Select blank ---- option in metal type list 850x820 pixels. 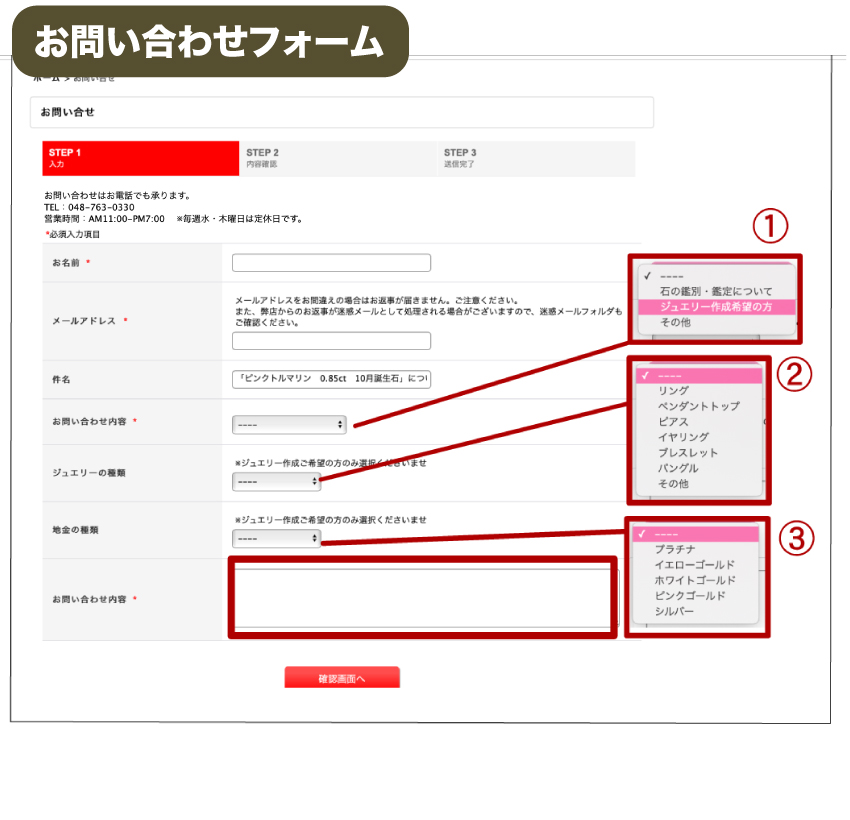[x=696, y=534]
